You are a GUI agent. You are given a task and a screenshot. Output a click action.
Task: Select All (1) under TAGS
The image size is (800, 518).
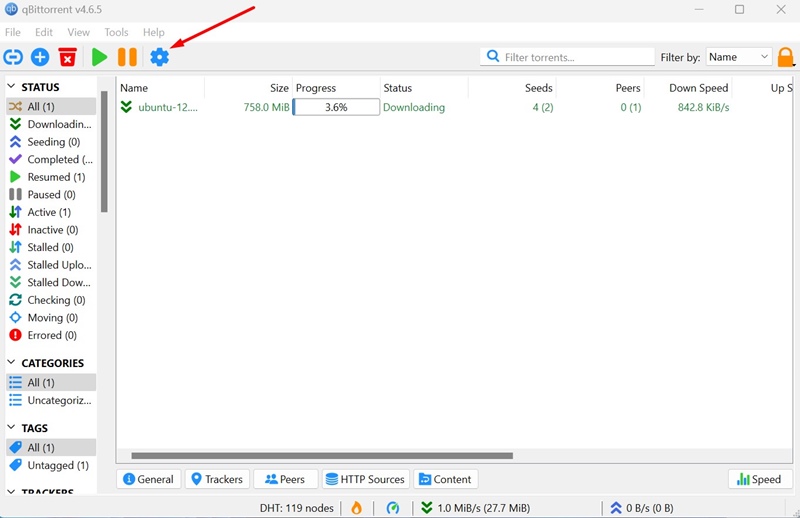pyautogui.click(x=51, y=448)
